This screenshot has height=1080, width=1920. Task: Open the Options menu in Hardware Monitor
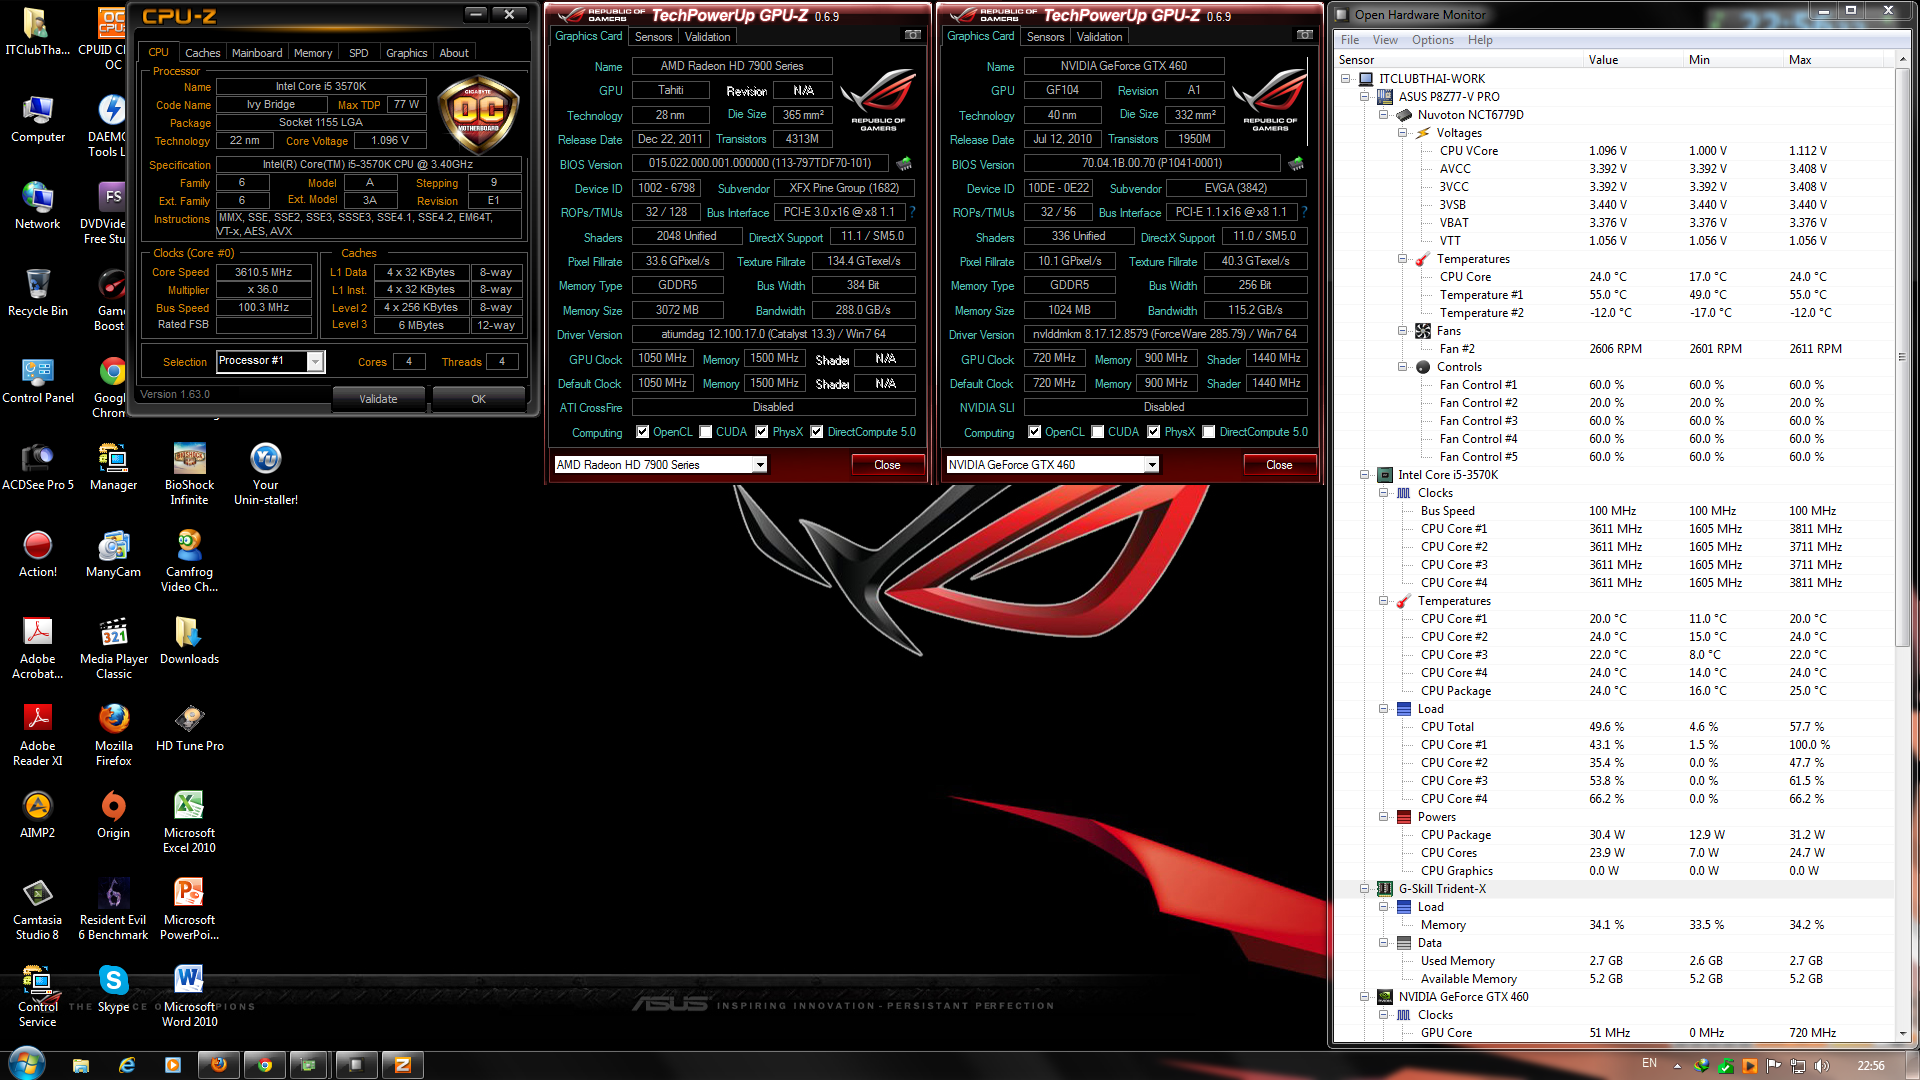[x=1432, y=40]
